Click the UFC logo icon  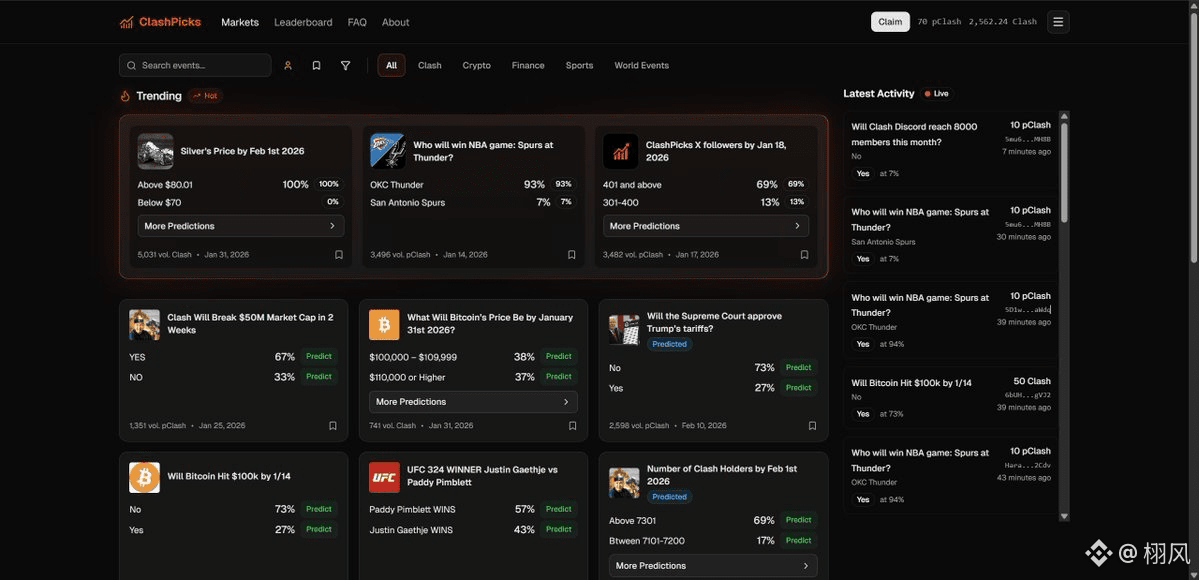tap(384, 477)
